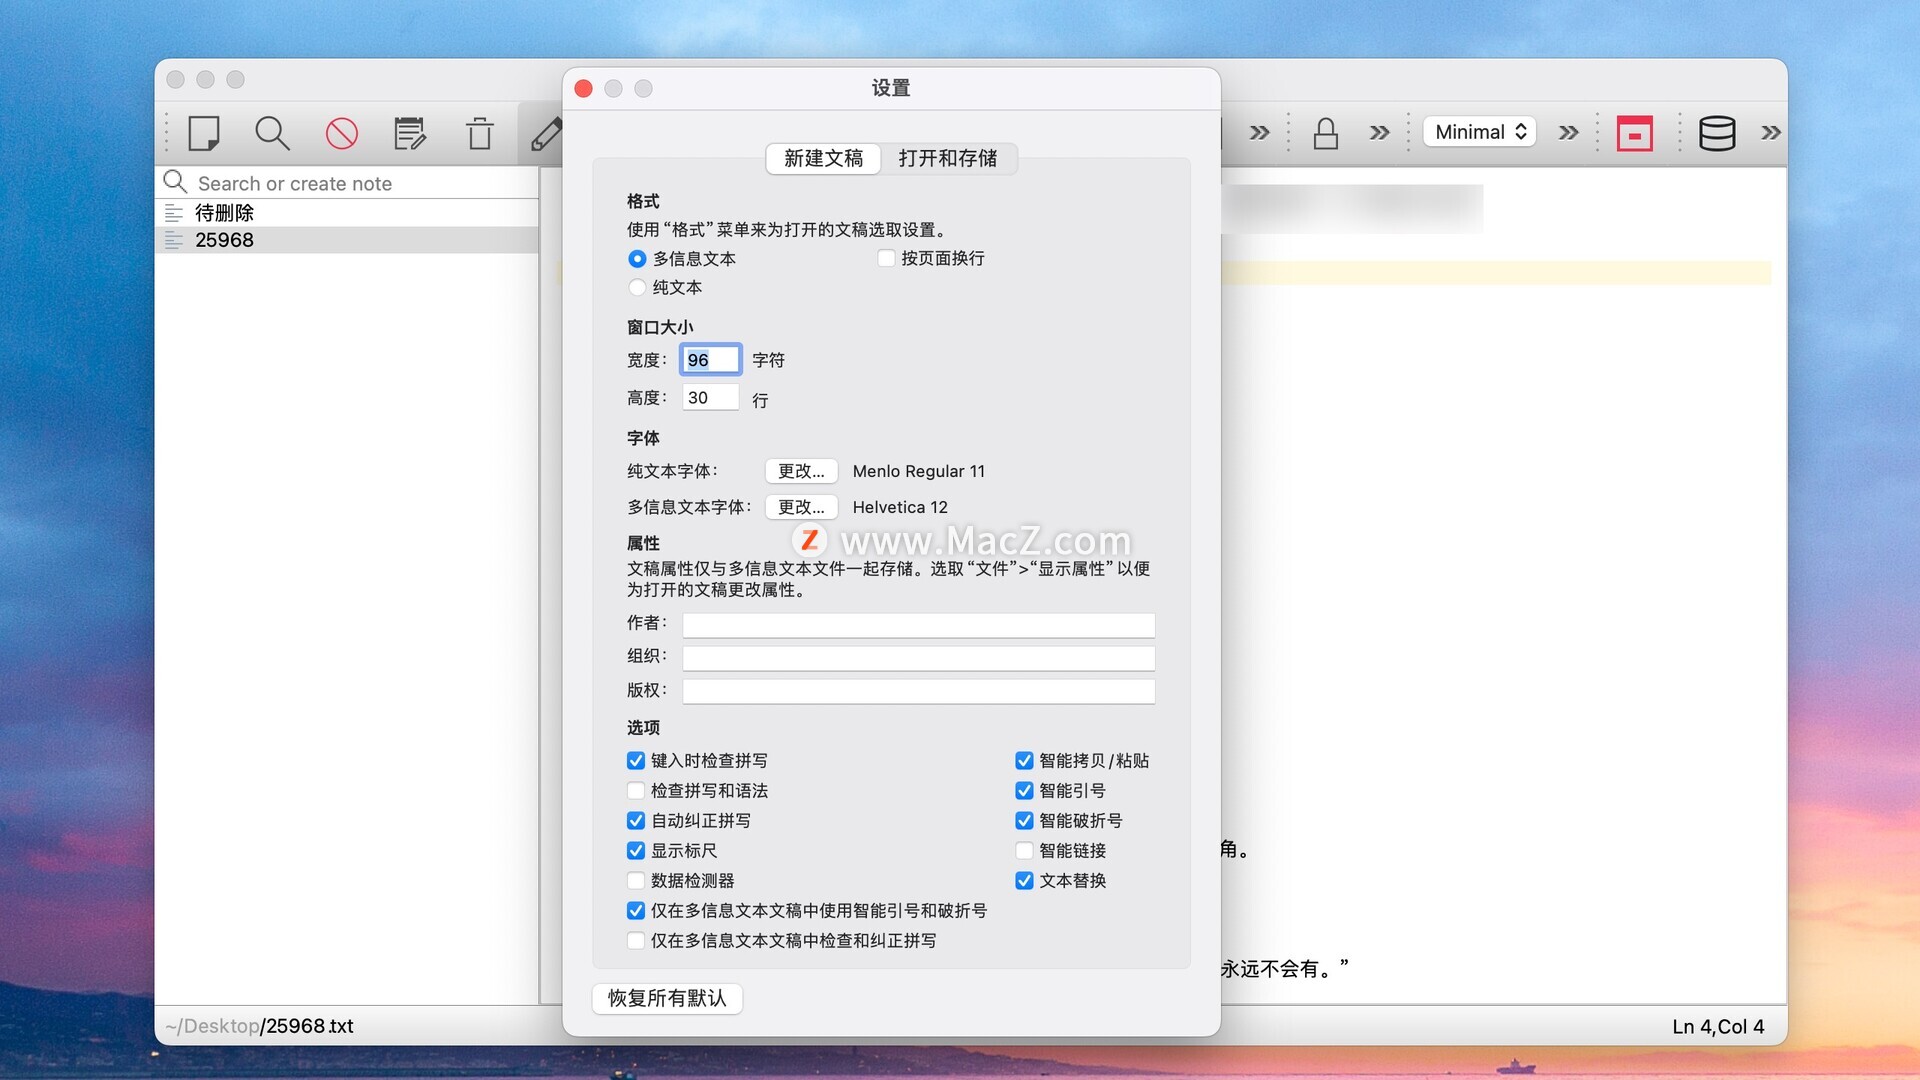The width and height of the screenshot is (1920, 1080).
Task: Click the red prohibit icon in toolbar
Action: [x=342, y=133]
